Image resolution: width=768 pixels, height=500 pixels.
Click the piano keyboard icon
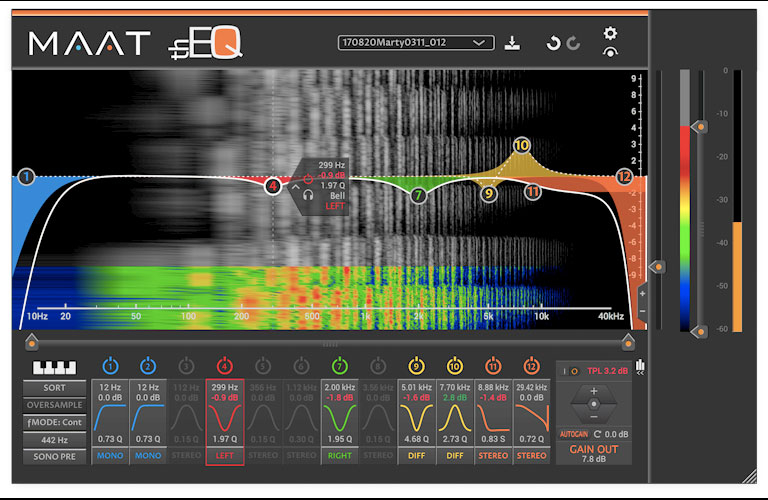click(x=56, y=368)
